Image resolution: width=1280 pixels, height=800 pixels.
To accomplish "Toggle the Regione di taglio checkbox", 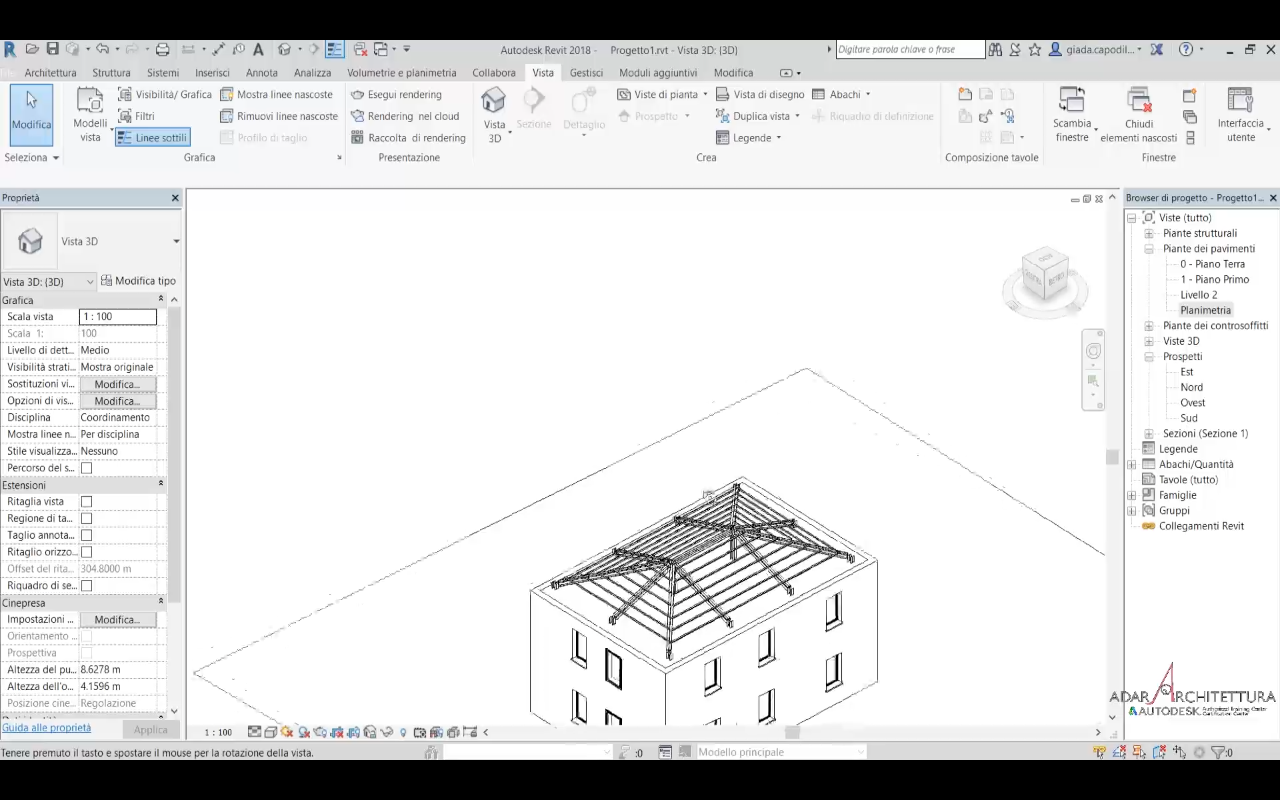I will click(x=86, y=519).
